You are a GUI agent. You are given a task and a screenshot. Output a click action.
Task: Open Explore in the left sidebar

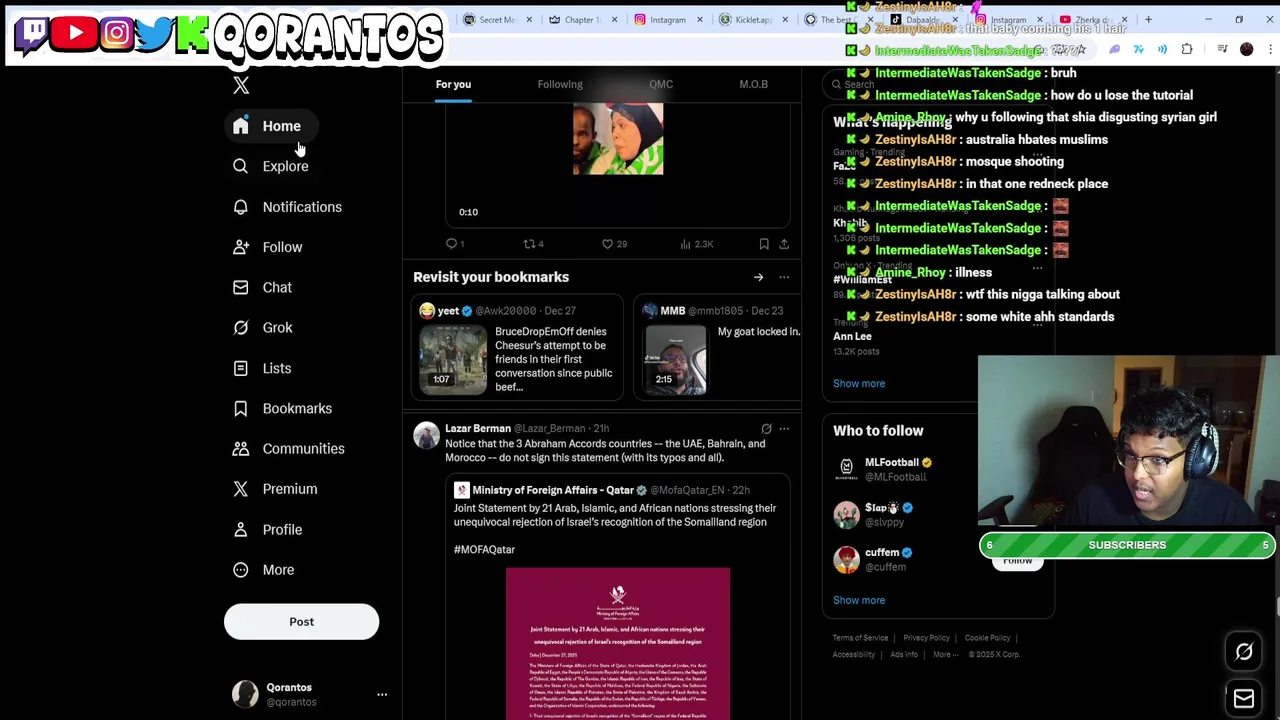[x=271, y=166]
